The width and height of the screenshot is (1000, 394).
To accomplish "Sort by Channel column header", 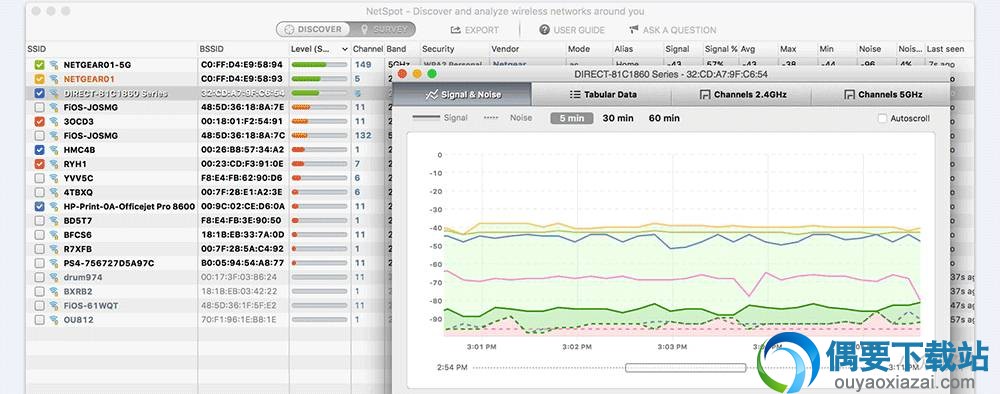I will coord(368,48).
